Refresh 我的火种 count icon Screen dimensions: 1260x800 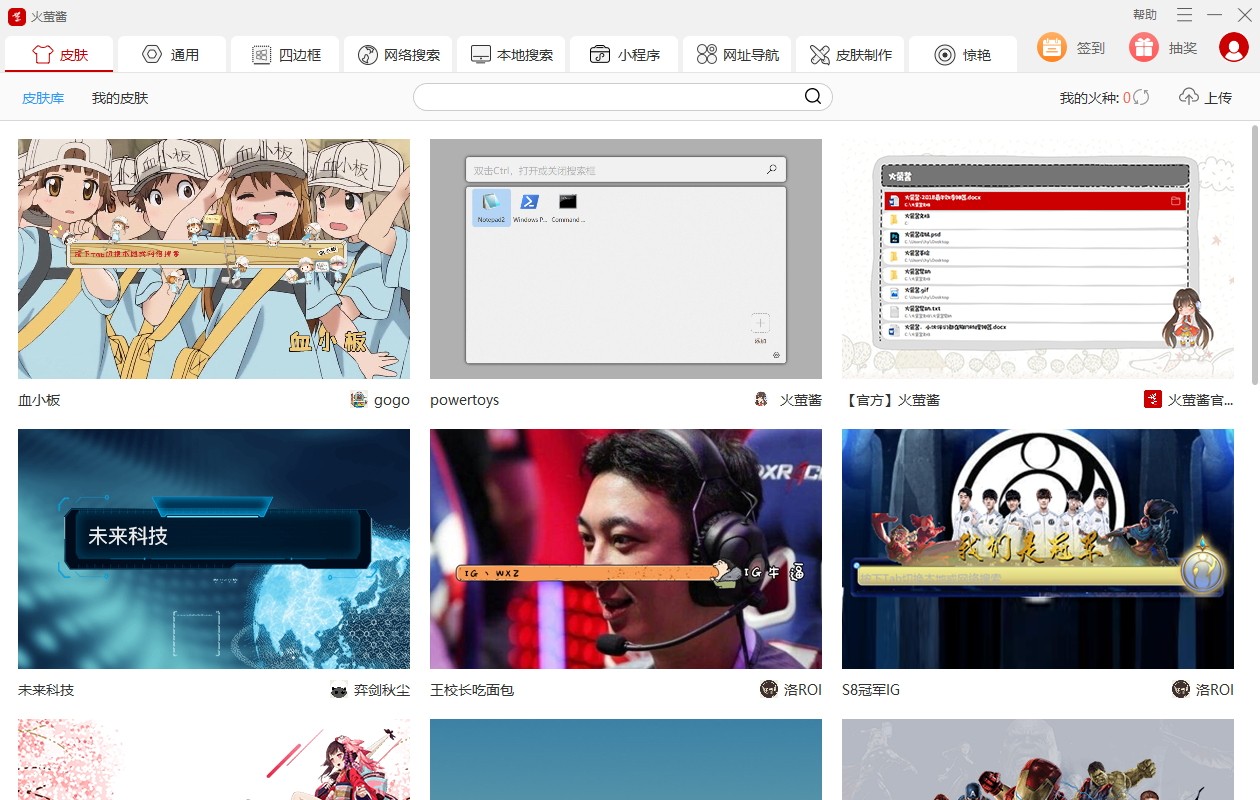1141,98
